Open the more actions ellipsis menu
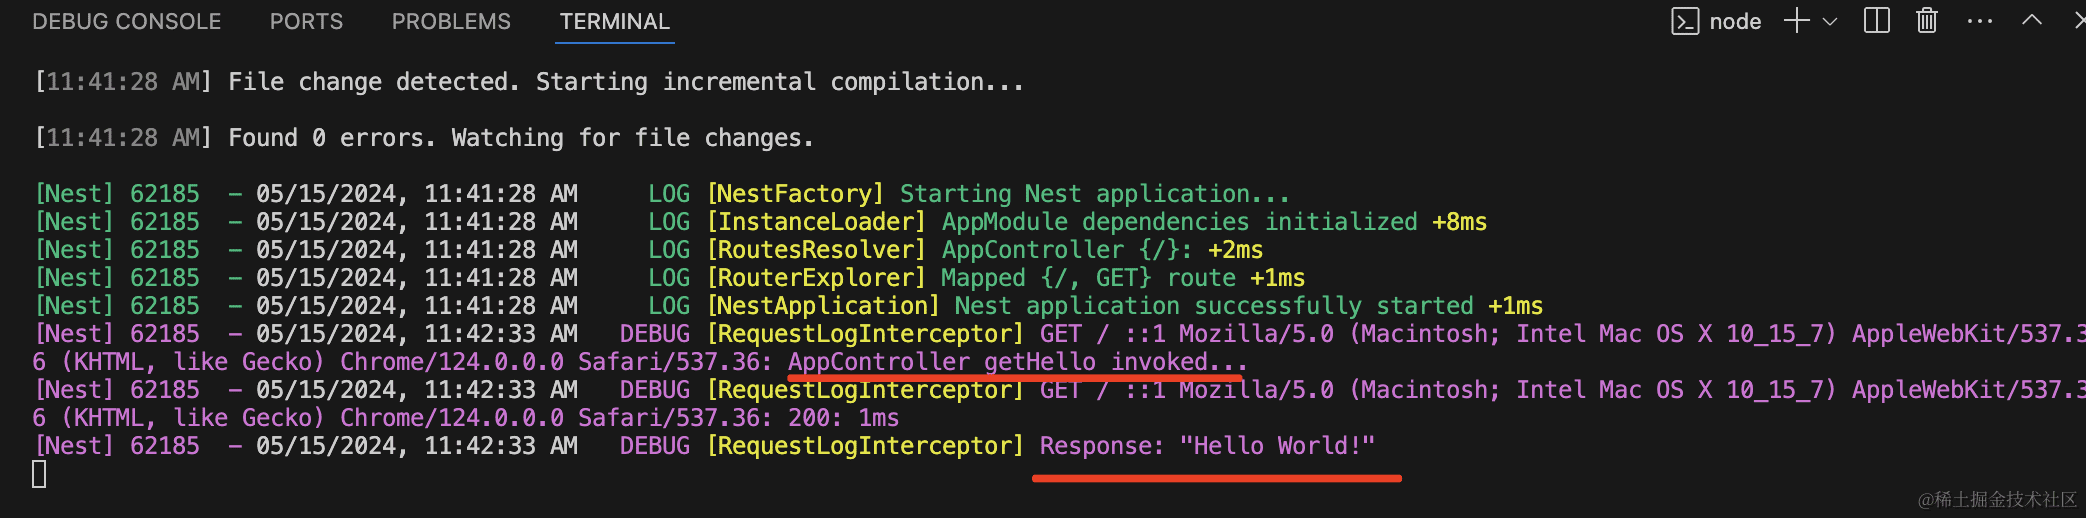Image resolution: width=2086 pixels, height=518 pixels. click(x=1980, y=21)
